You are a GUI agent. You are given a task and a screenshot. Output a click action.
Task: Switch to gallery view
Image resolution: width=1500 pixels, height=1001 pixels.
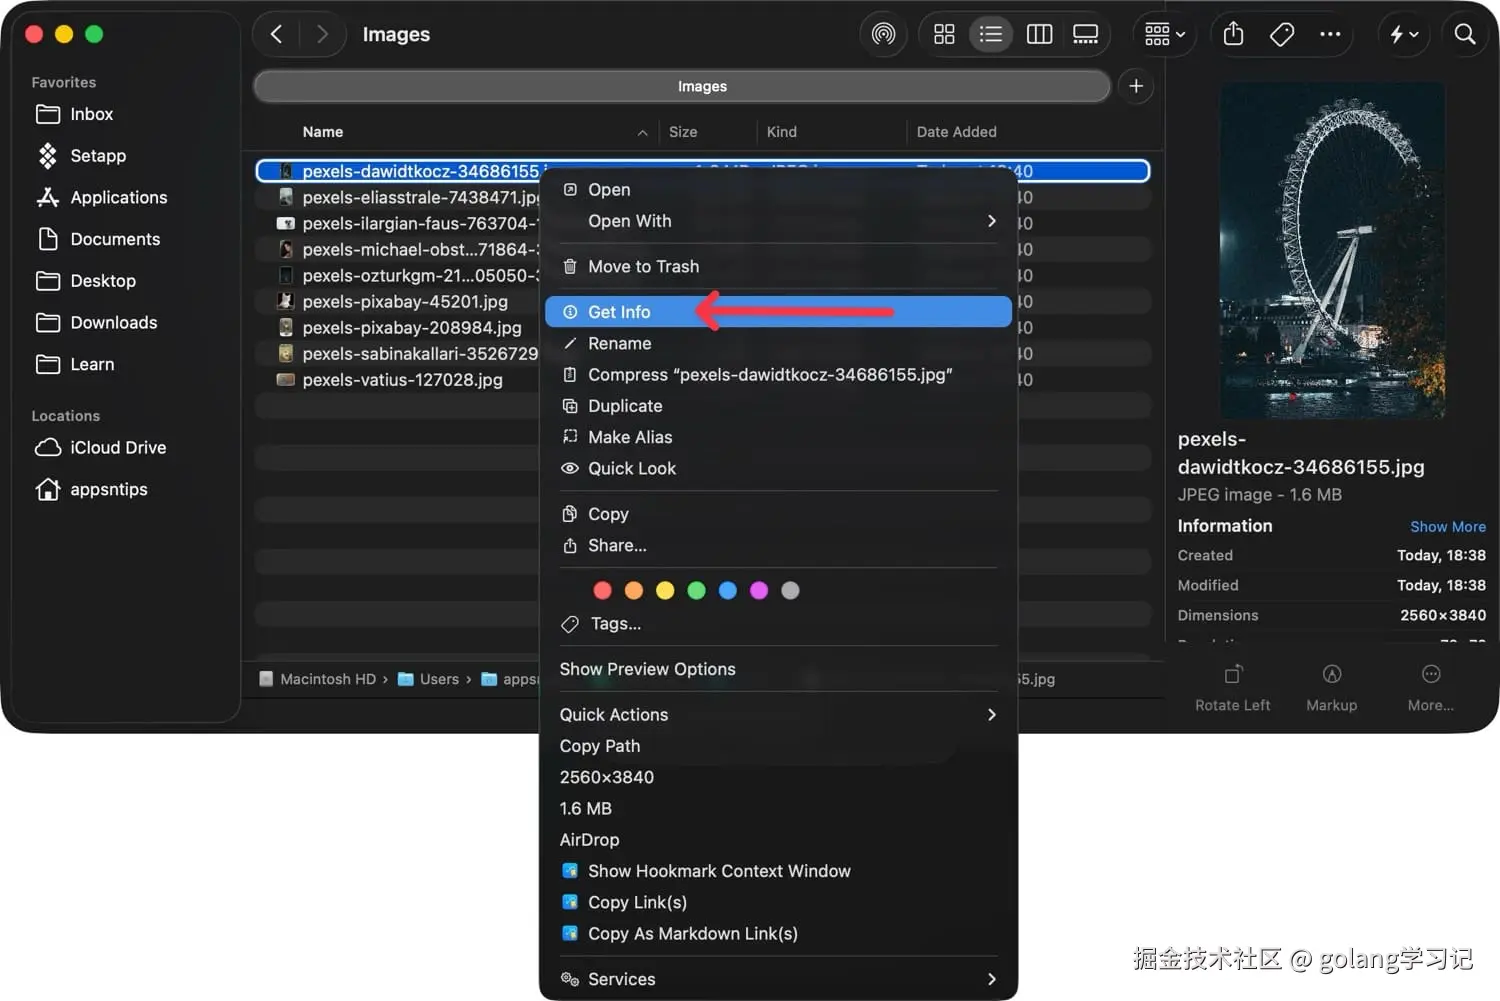1085,34
